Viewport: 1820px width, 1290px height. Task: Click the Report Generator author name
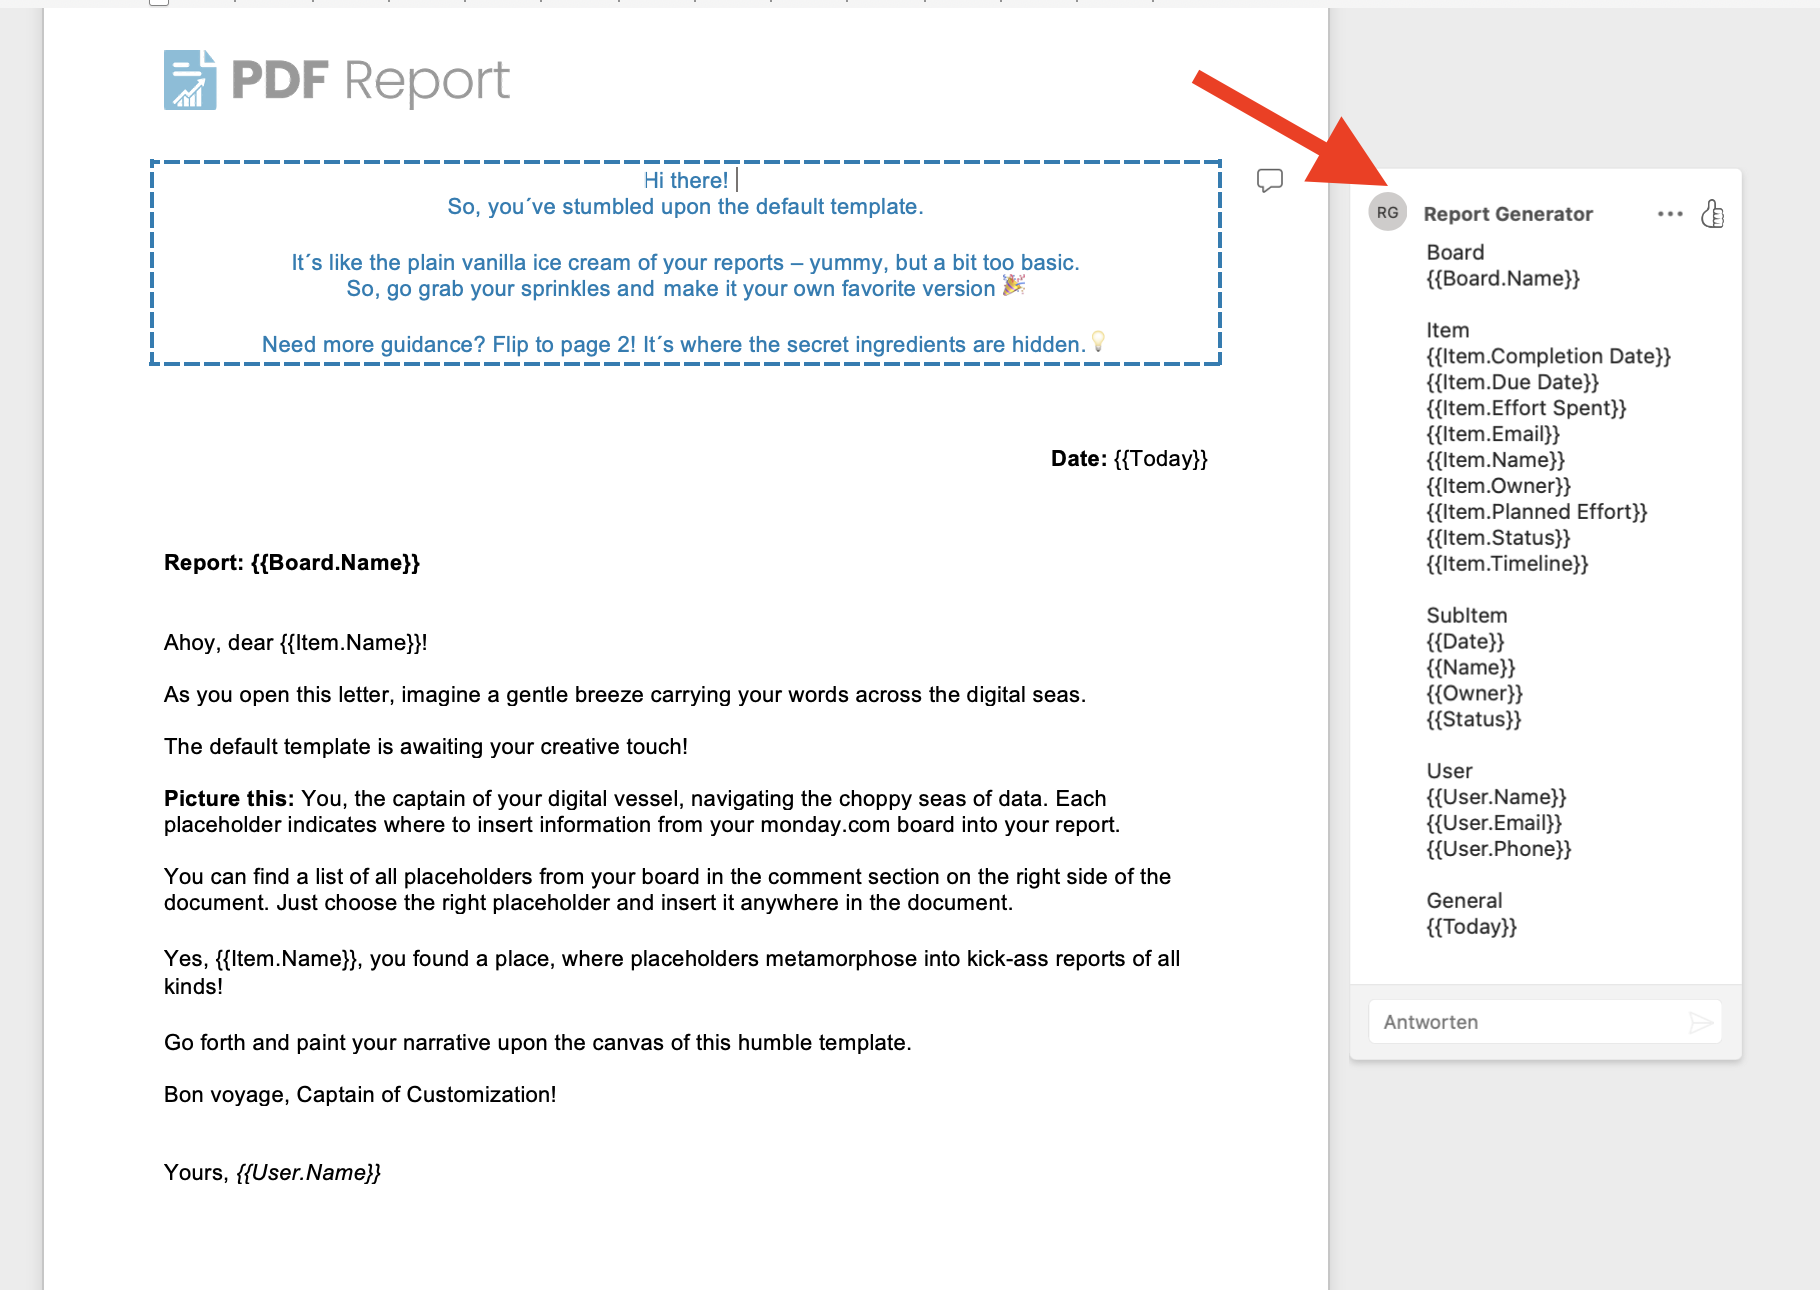[1507, 214]
